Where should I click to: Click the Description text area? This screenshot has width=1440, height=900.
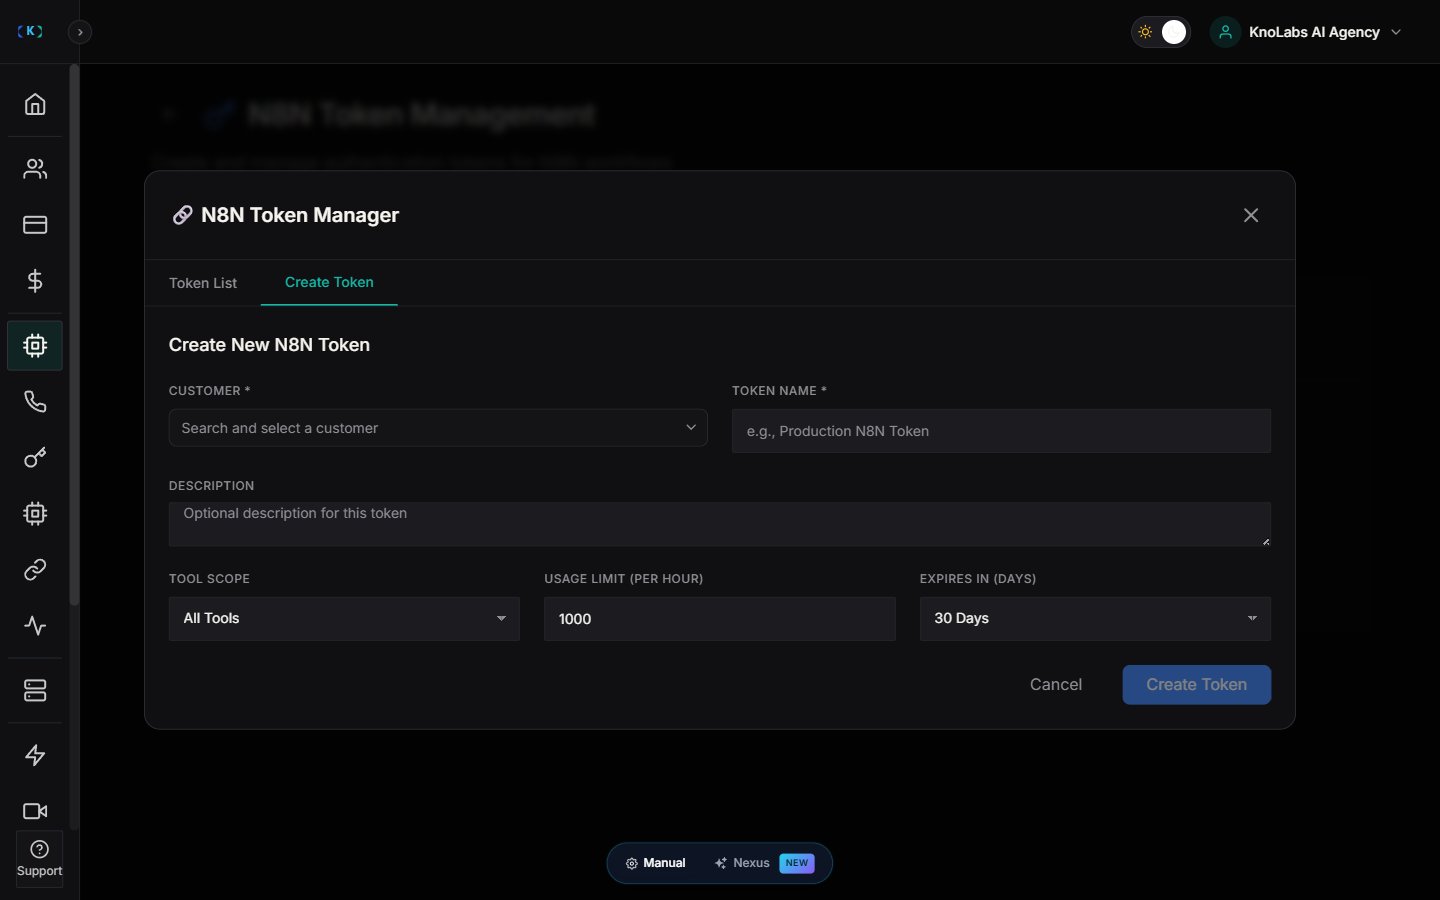(720, 524)
